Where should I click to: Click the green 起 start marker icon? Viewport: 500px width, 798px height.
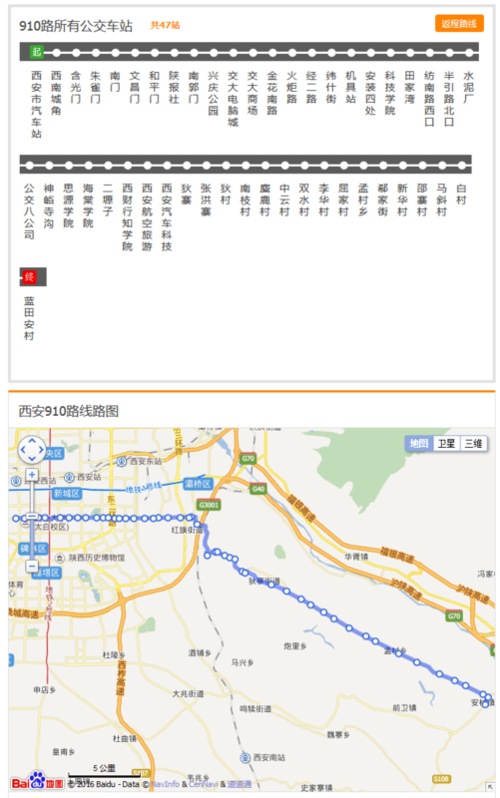tap(36, 52)
